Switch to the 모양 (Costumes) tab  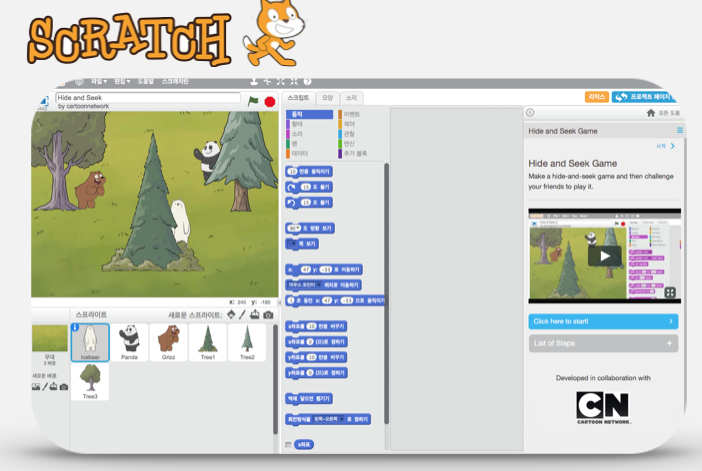click(328, 98)
